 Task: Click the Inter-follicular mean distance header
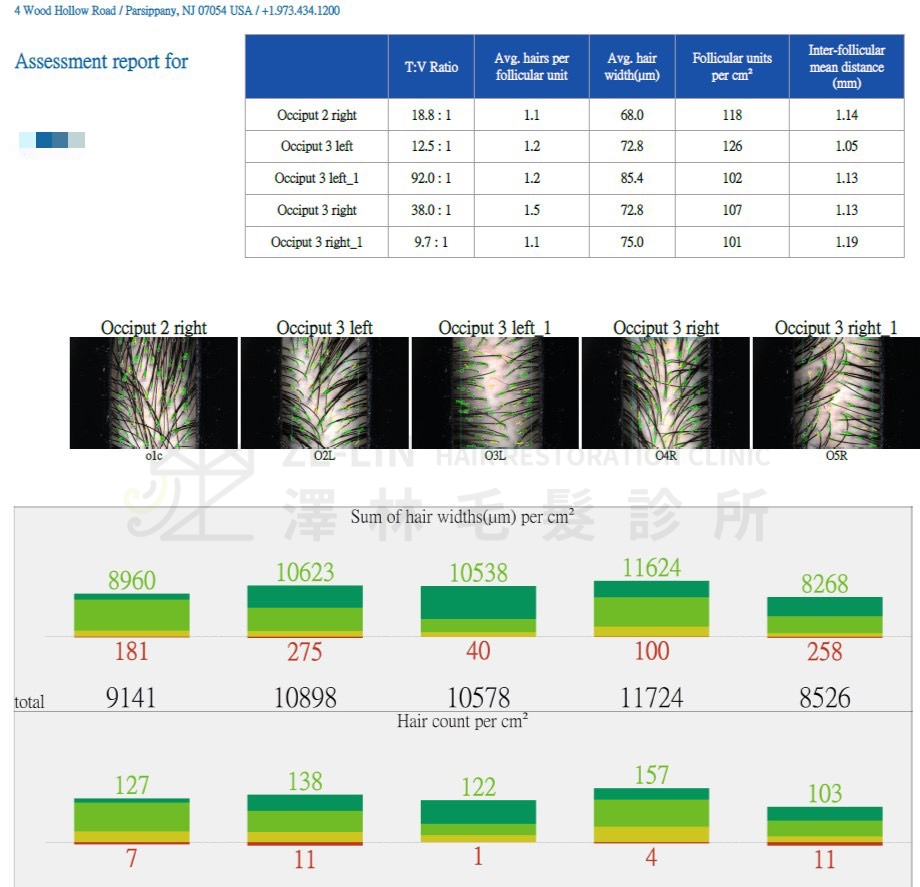pyautogui.click(x=846, y=67)
